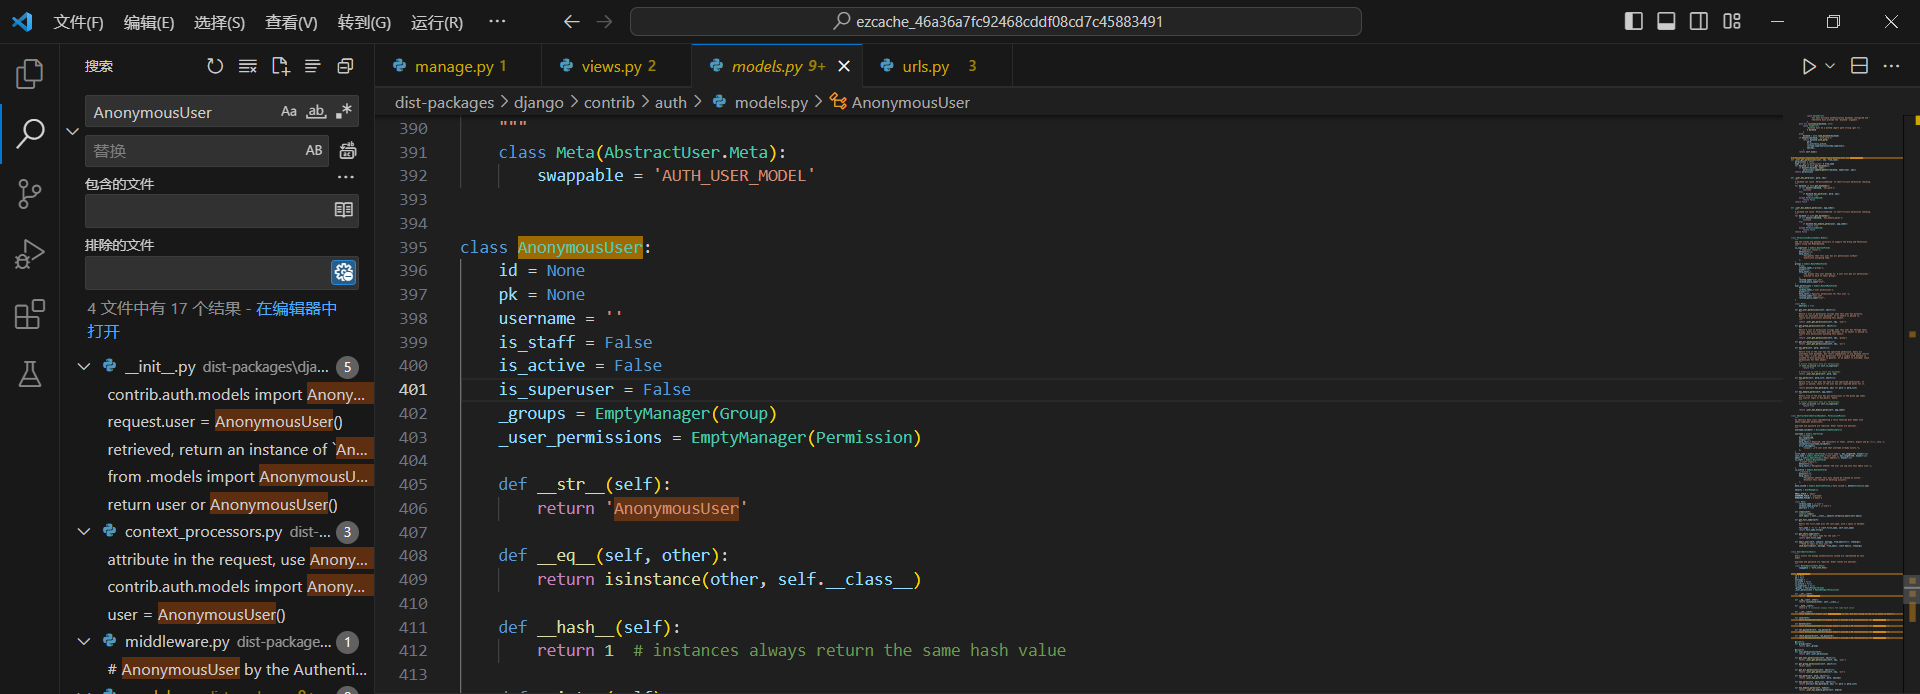This screenshot has height=694, width=1920.
Task: Refresh the search results
Action: click(215, 66)
